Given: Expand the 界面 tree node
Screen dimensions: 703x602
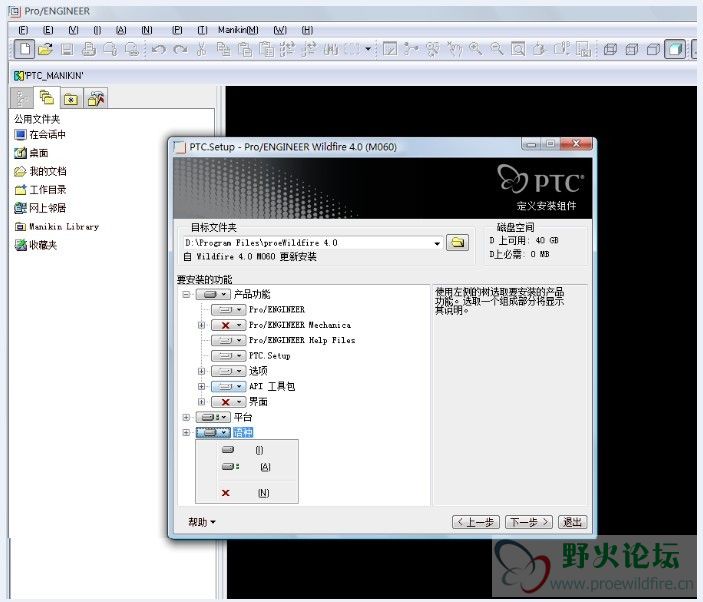Looking at the screenshot, I should point(201,402).
